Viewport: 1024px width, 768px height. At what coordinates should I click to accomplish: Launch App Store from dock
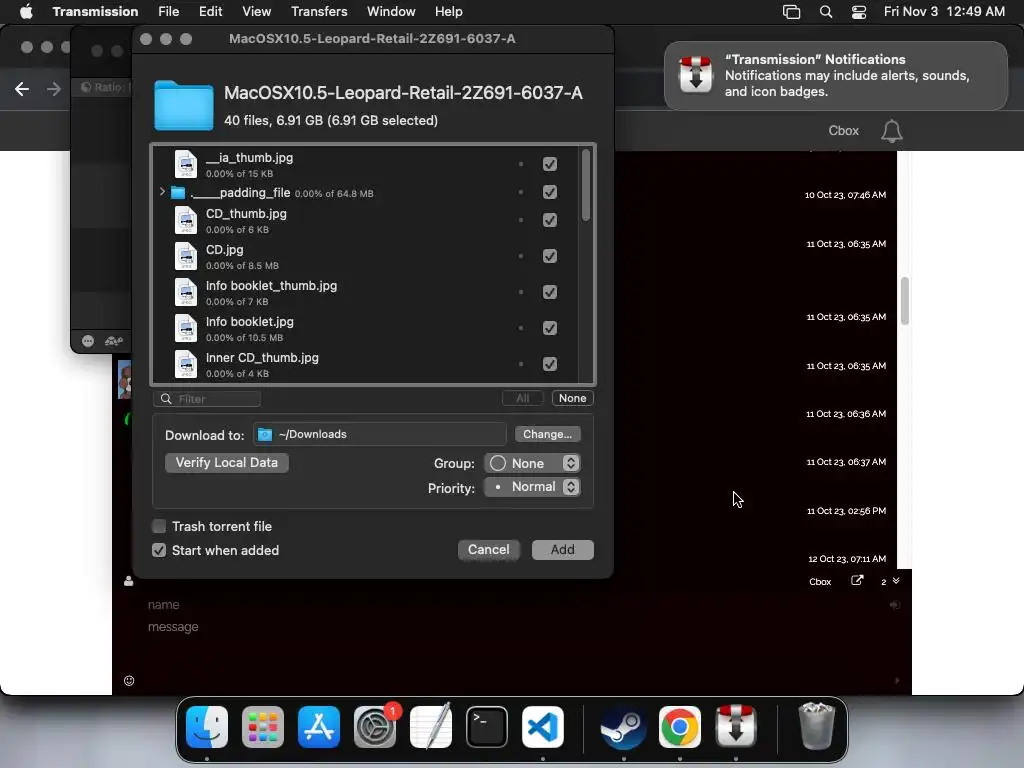[x=319, y=727]
